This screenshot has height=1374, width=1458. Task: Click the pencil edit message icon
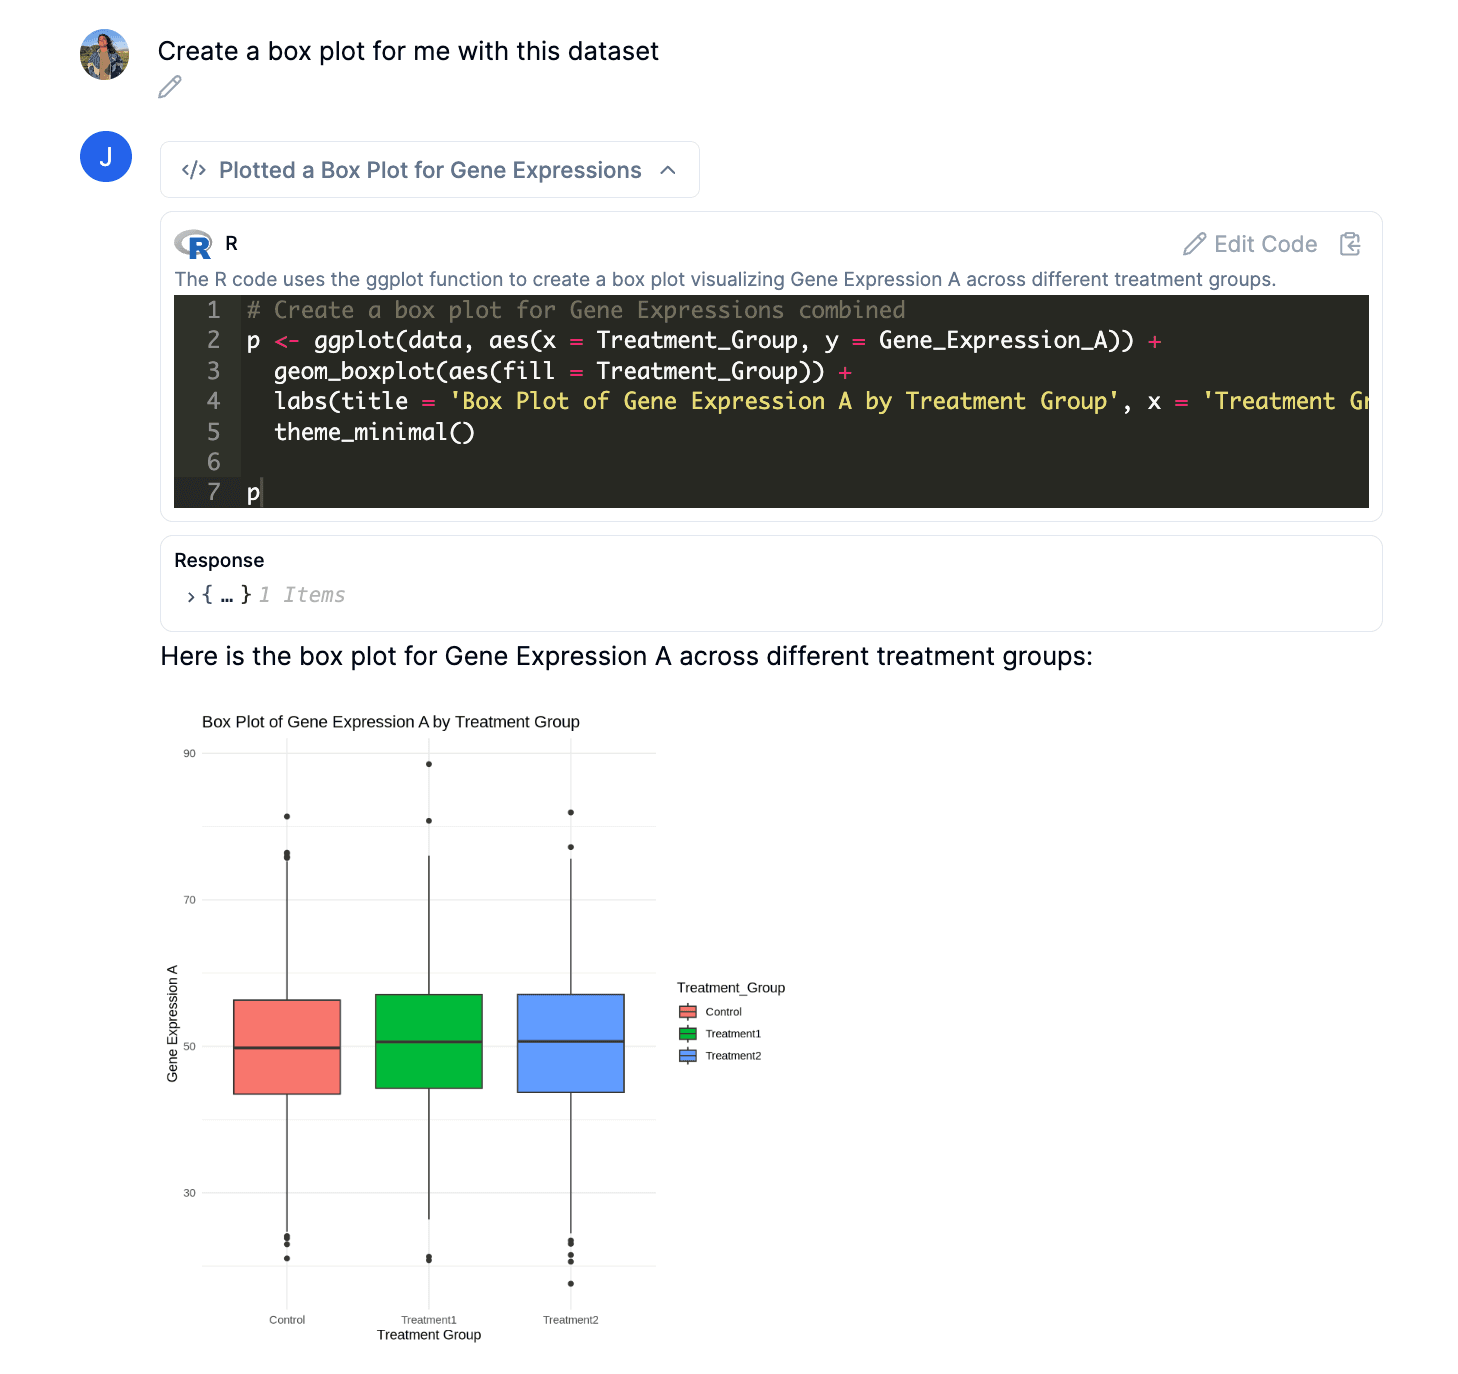[170, 87]
